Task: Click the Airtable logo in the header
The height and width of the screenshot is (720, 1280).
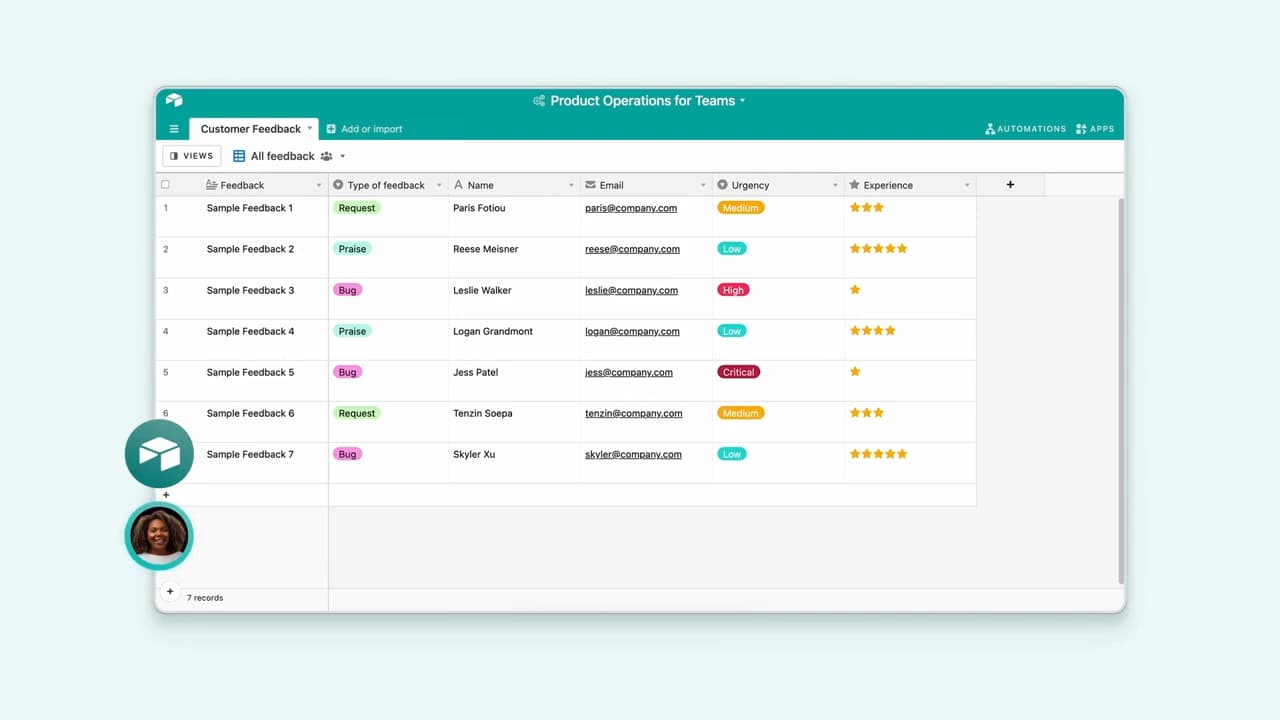Action: click(174, 100)
